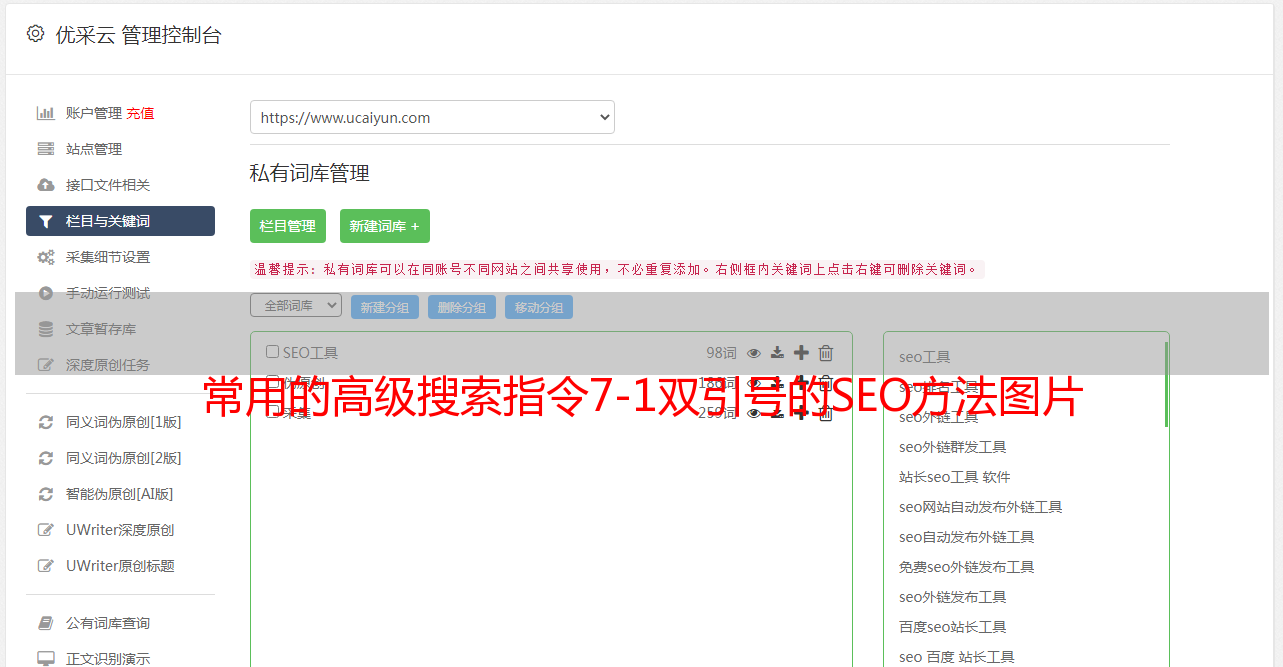Click the gear icon beside 优采云 管理控制台
The height and width of the screenshot is (667, 1283).
36,34
